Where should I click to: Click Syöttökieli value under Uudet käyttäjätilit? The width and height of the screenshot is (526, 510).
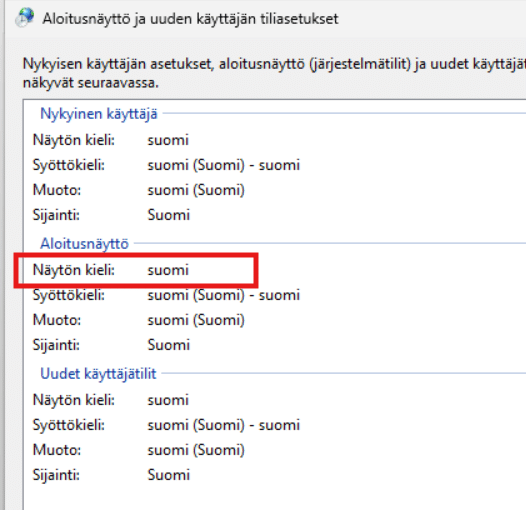pyautogui.click(x=223, y=425)
